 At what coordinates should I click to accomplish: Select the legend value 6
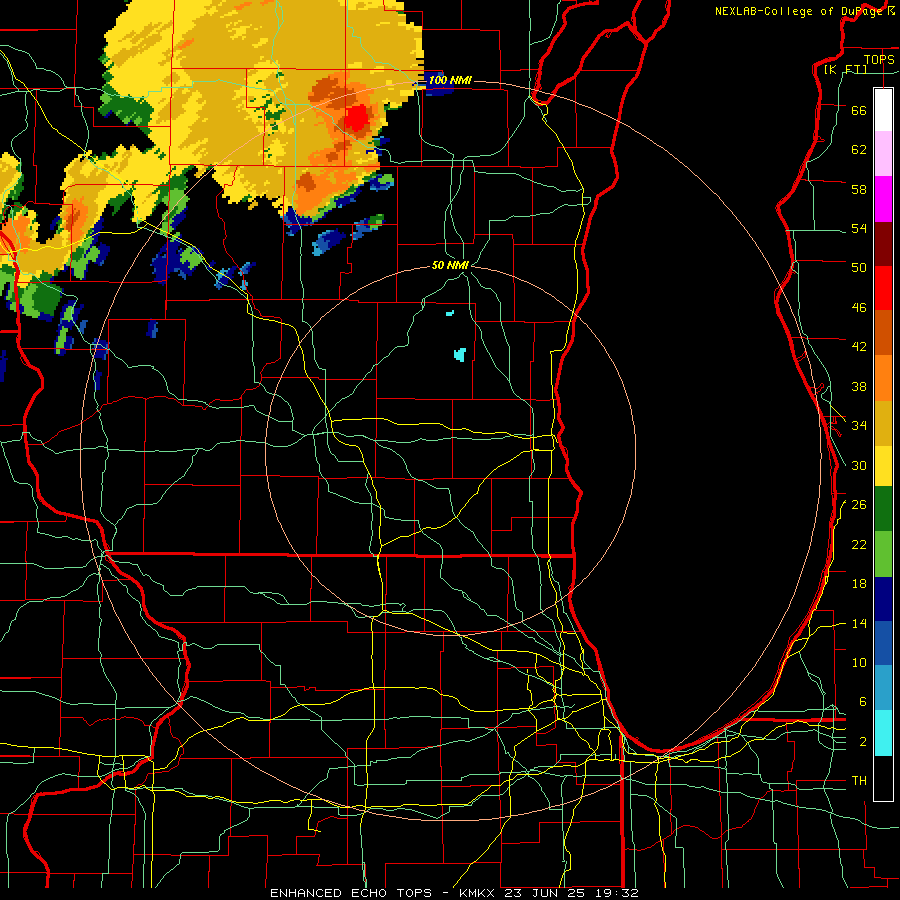pyautogui.click(x=863, y=701)
